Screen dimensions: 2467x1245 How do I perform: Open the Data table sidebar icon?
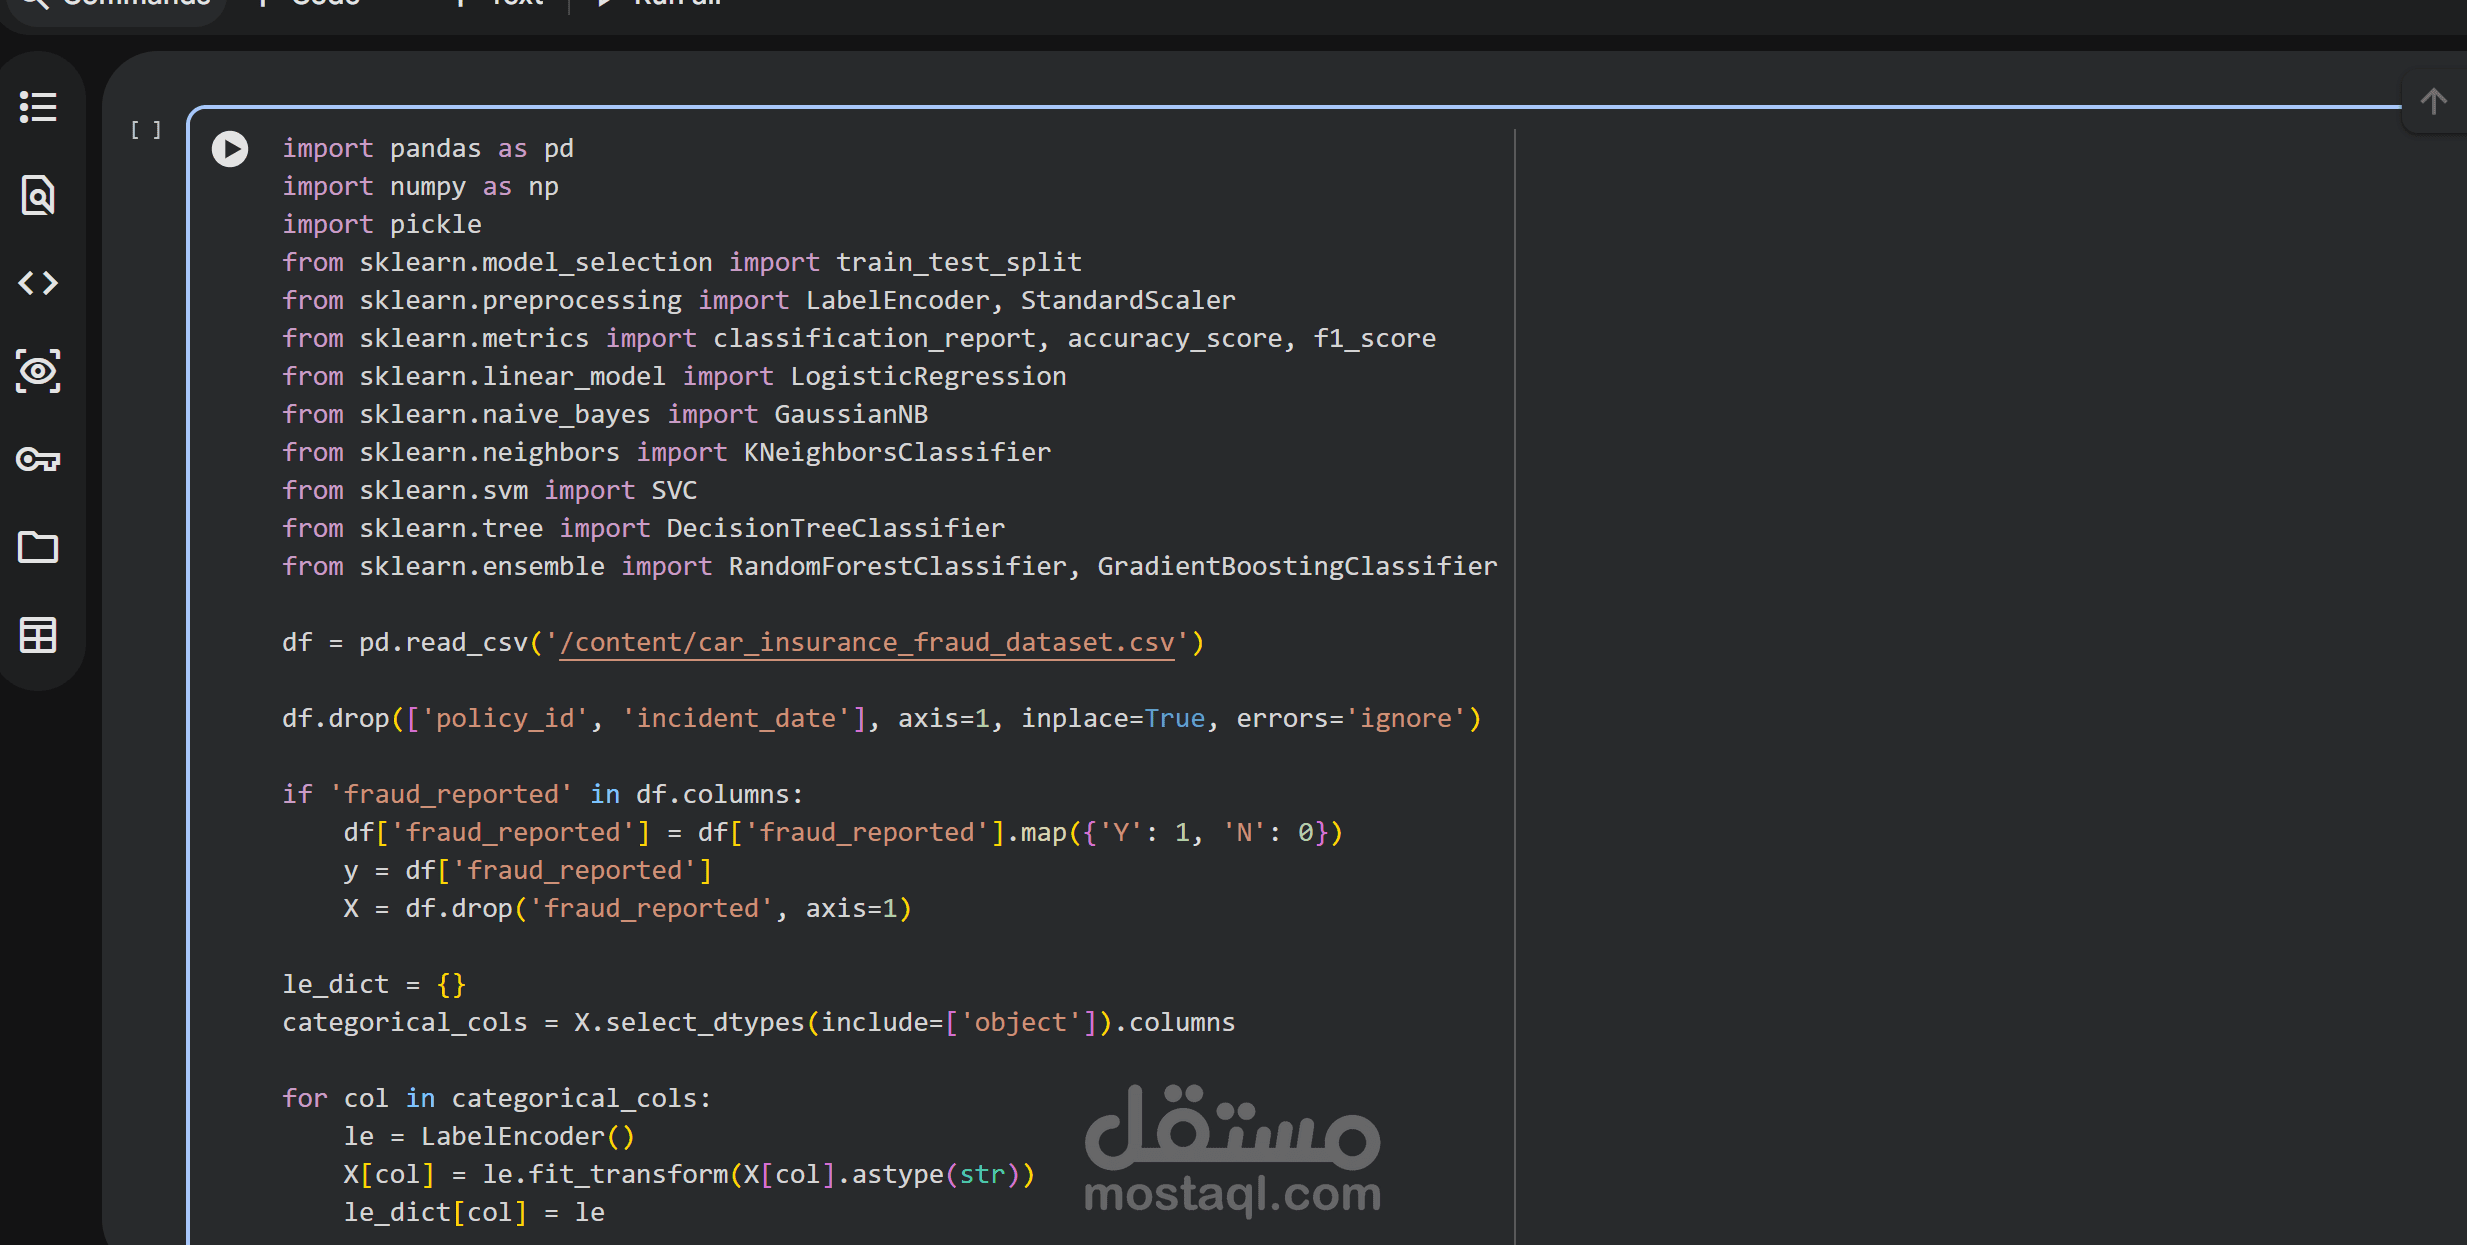[x=38, y=635]
